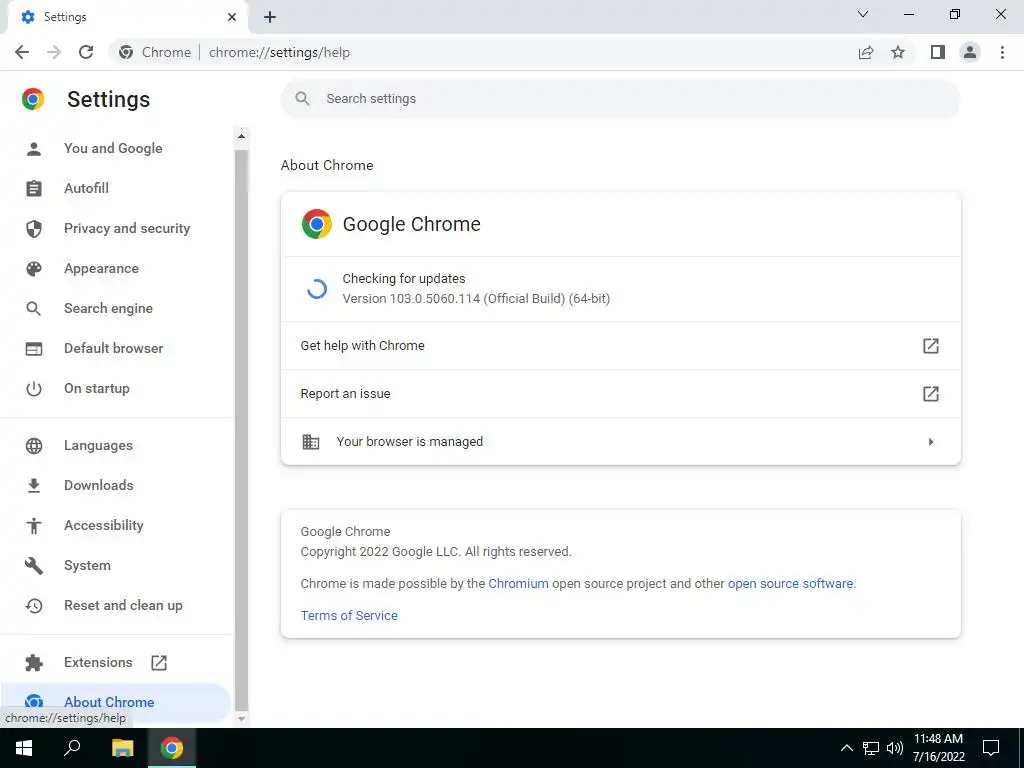The image size is (1024, 768).
Task: Open the tab search dropdown arrow
Action: [x=863, y=14]
